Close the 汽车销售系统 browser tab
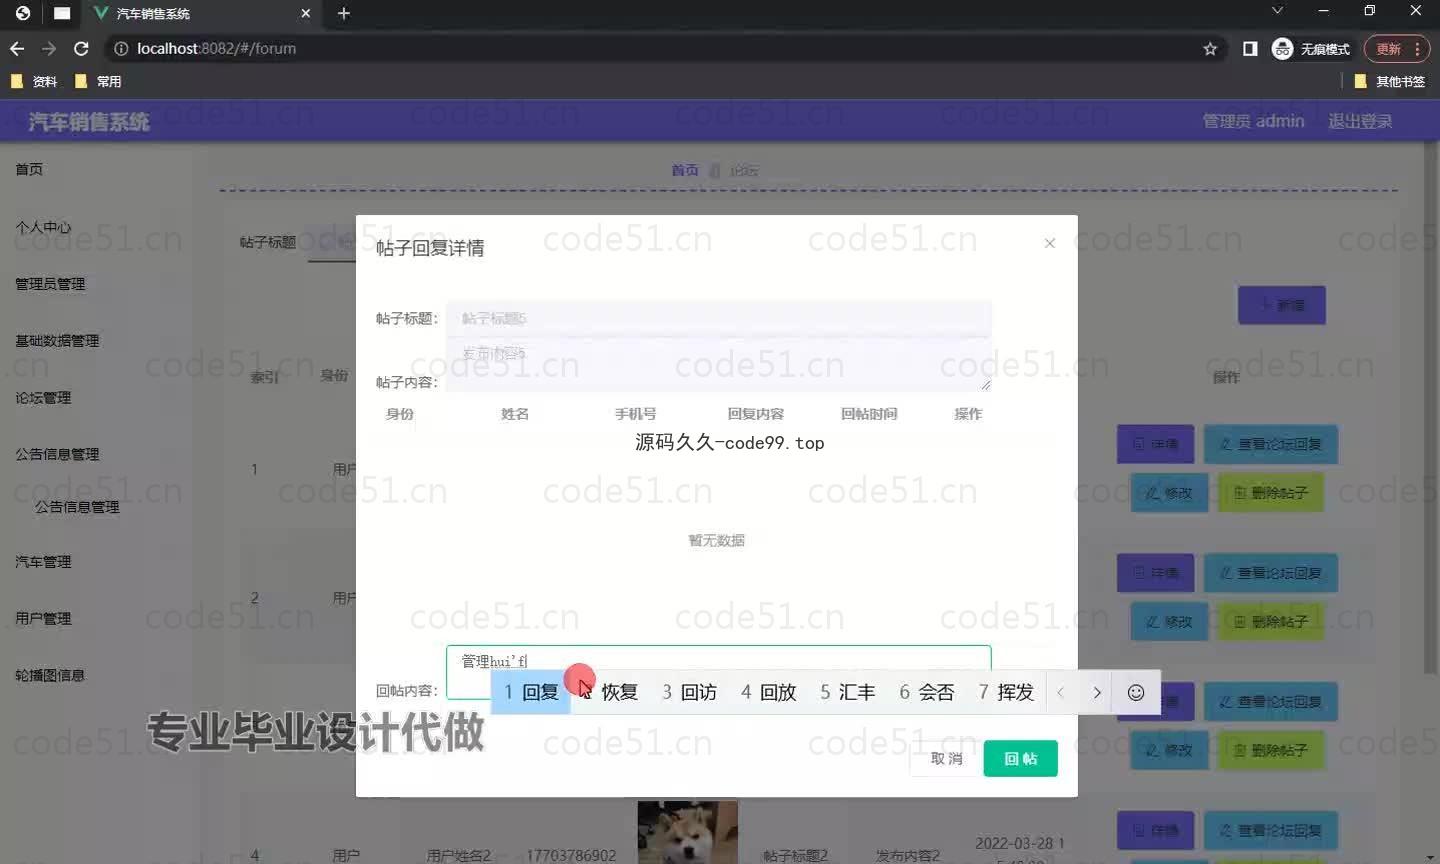This screenshot has width=1440, height=864. coord(306,13)
